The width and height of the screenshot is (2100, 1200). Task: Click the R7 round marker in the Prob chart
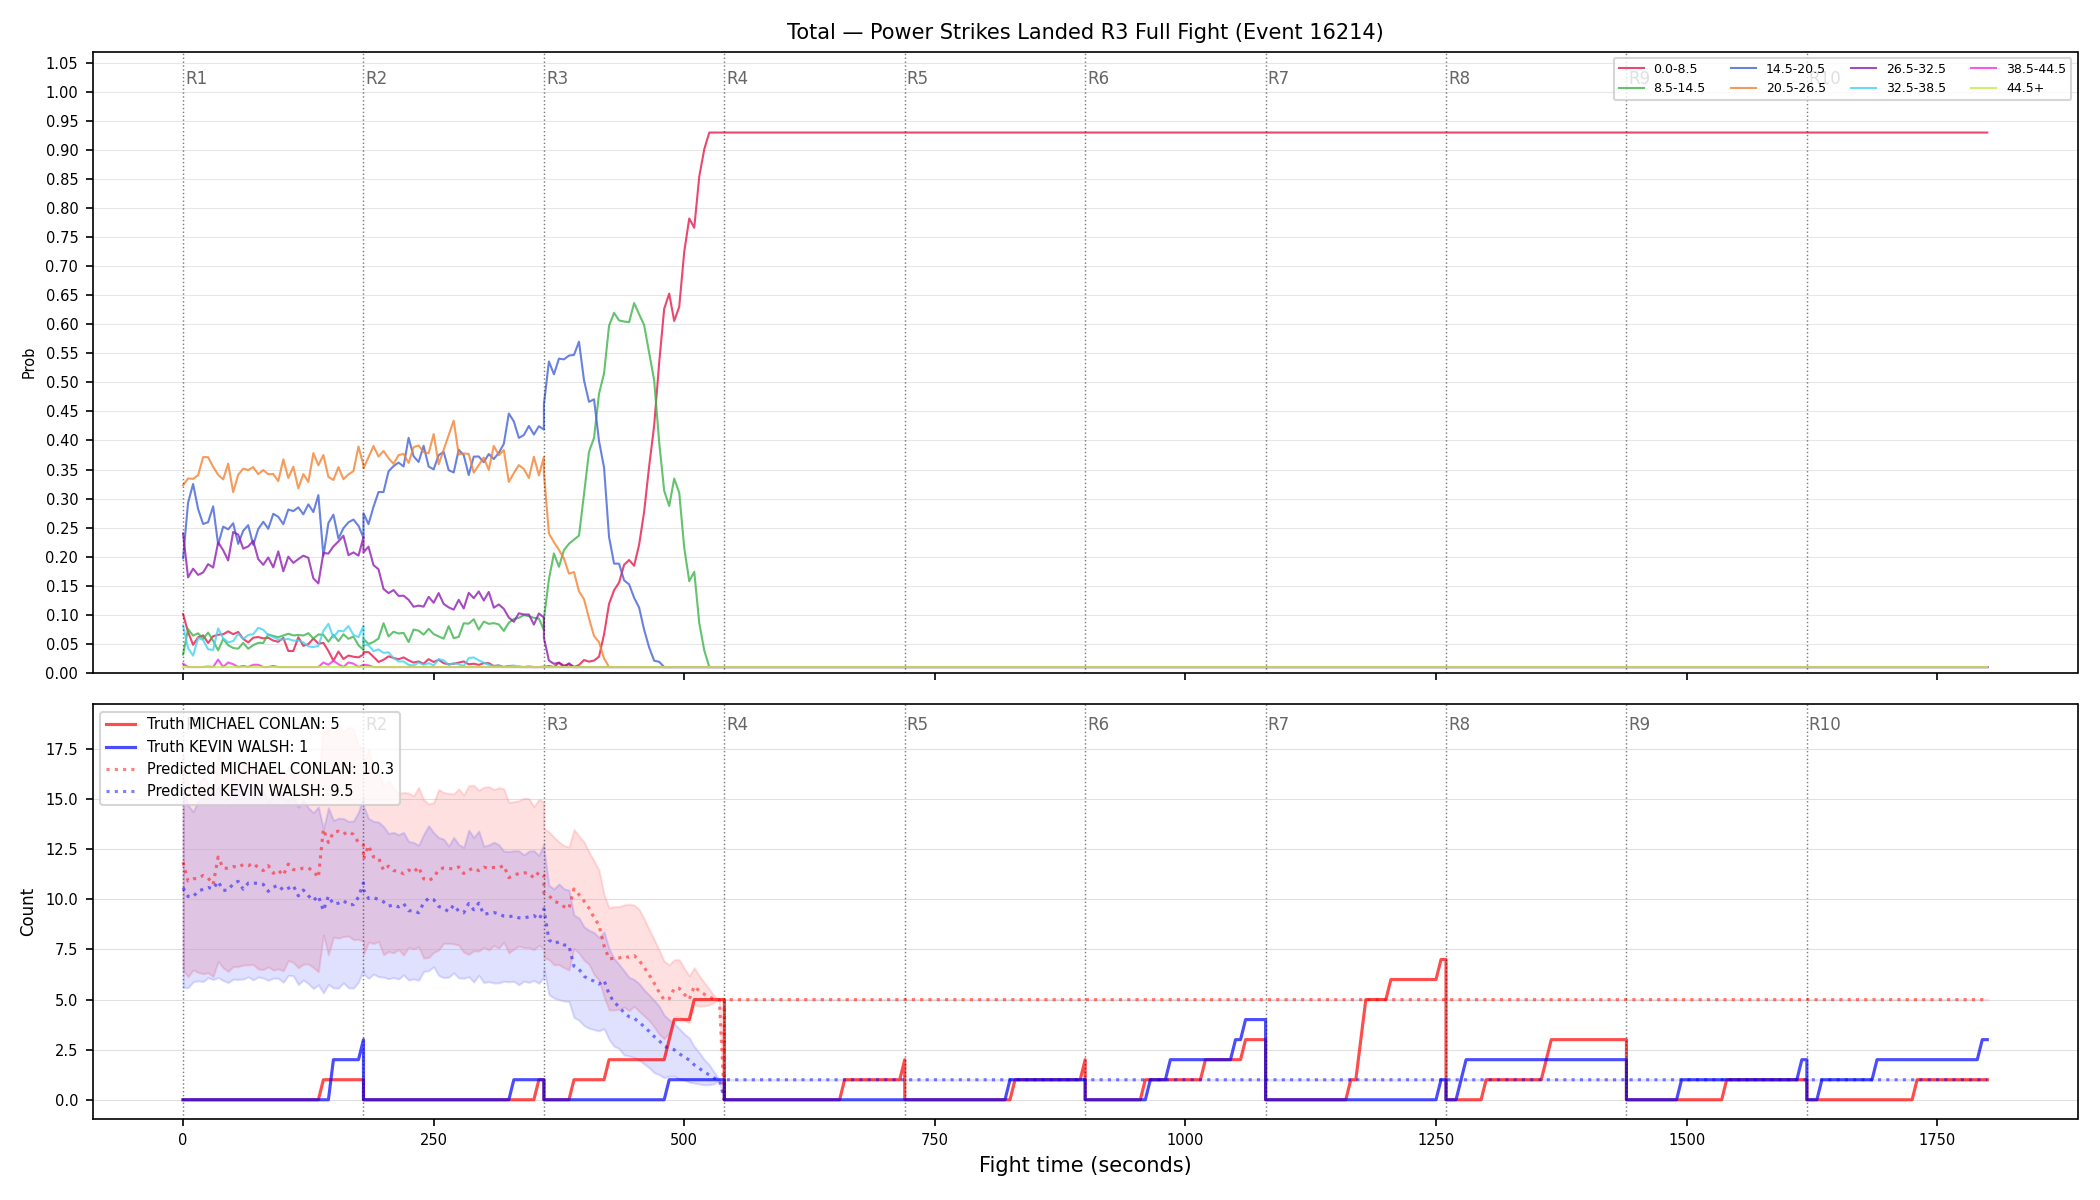(1278, 78)
